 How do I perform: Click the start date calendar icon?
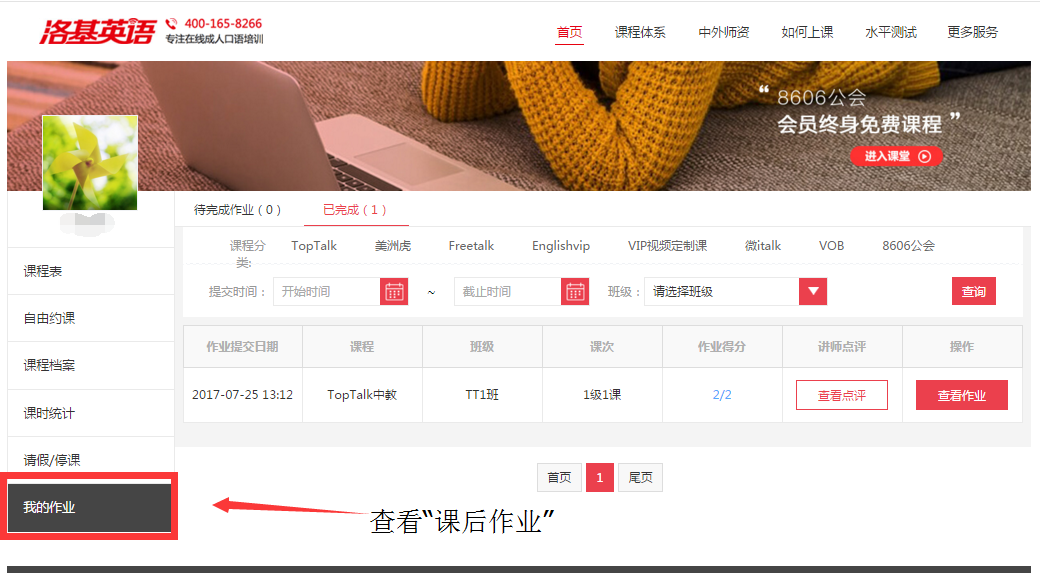[394, 292]
